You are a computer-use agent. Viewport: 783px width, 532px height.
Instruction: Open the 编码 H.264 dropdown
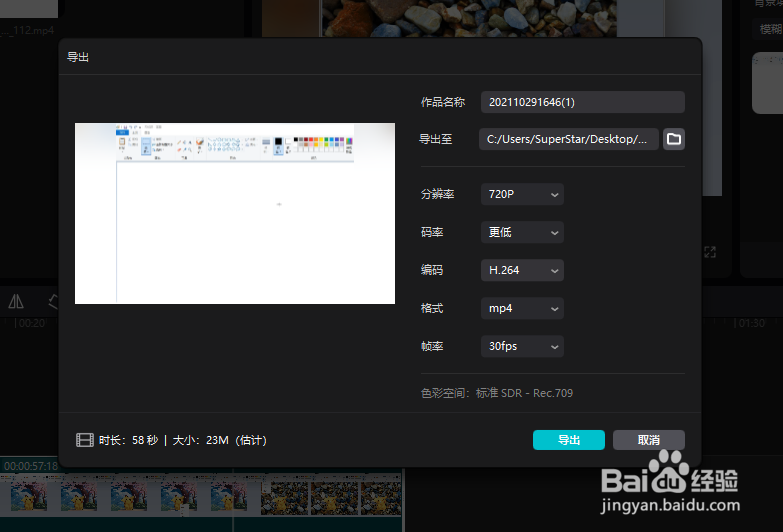(522, 270)
